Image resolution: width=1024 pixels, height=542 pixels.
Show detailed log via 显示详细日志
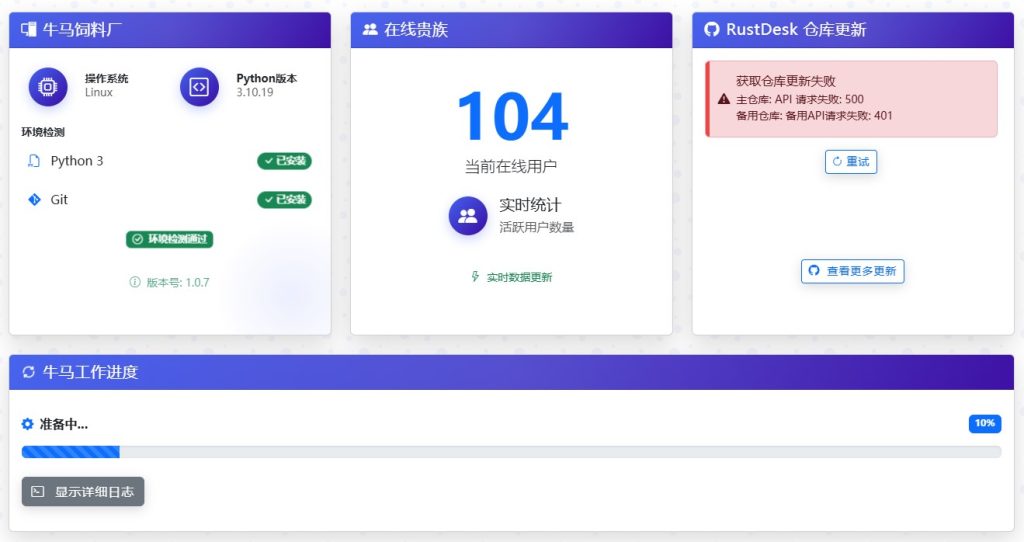[83, 492]
